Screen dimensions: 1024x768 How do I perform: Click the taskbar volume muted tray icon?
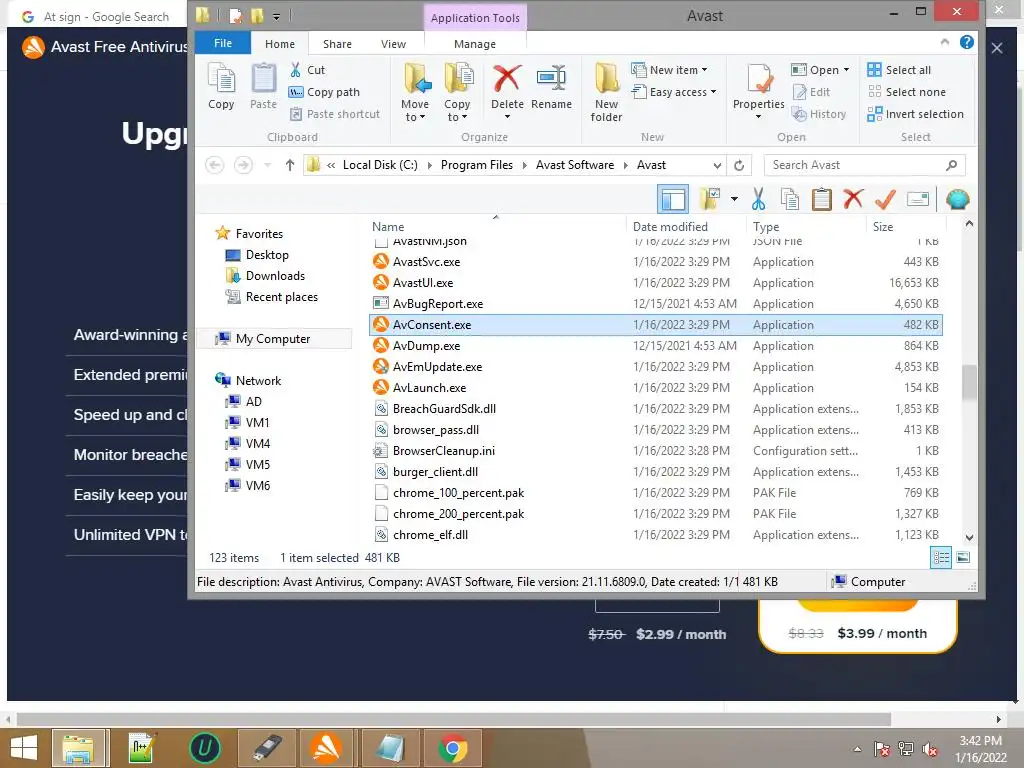pos(931,749)
